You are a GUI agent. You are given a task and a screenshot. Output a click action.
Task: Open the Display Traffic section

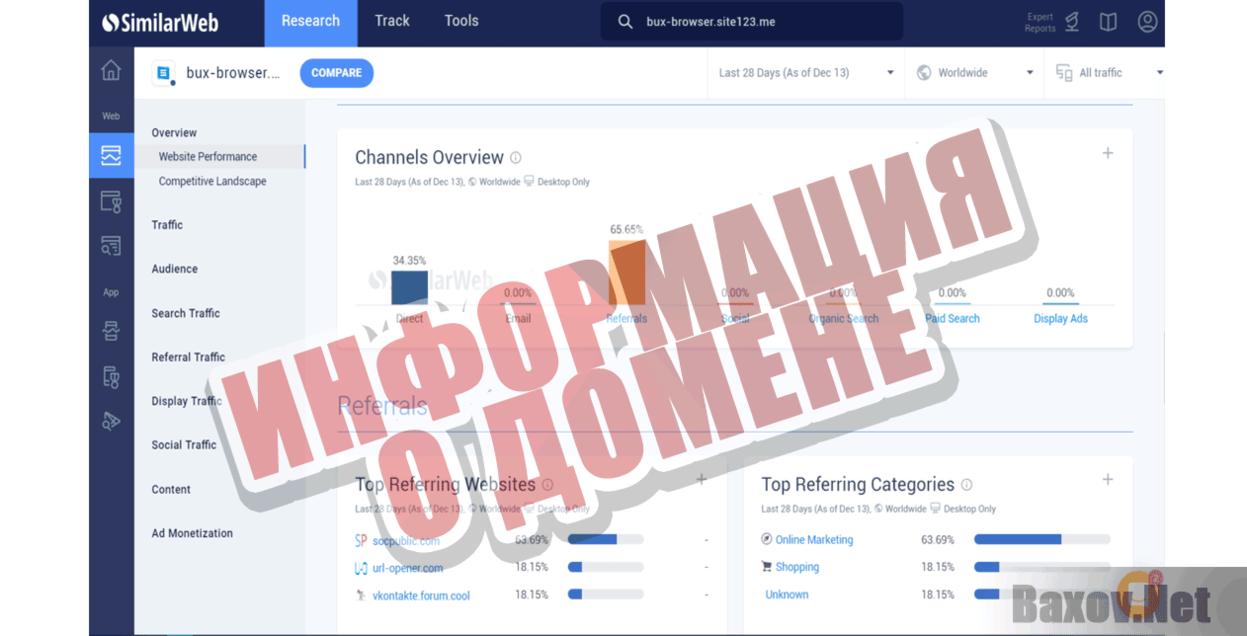[x=187, y=401]
